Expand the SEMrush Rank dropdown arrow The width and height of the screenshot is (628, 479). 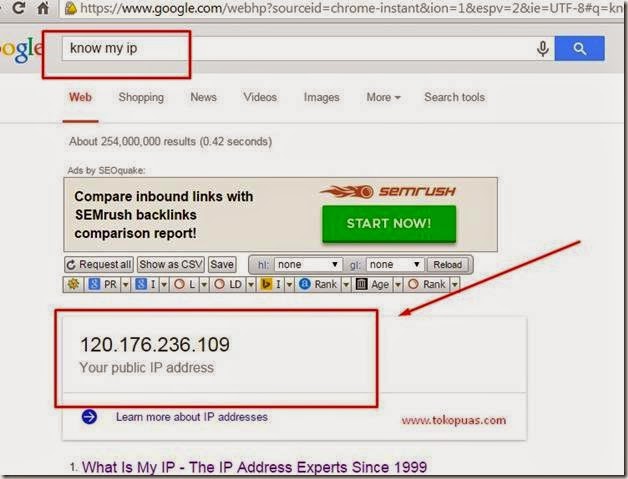(x=455, y=285)
